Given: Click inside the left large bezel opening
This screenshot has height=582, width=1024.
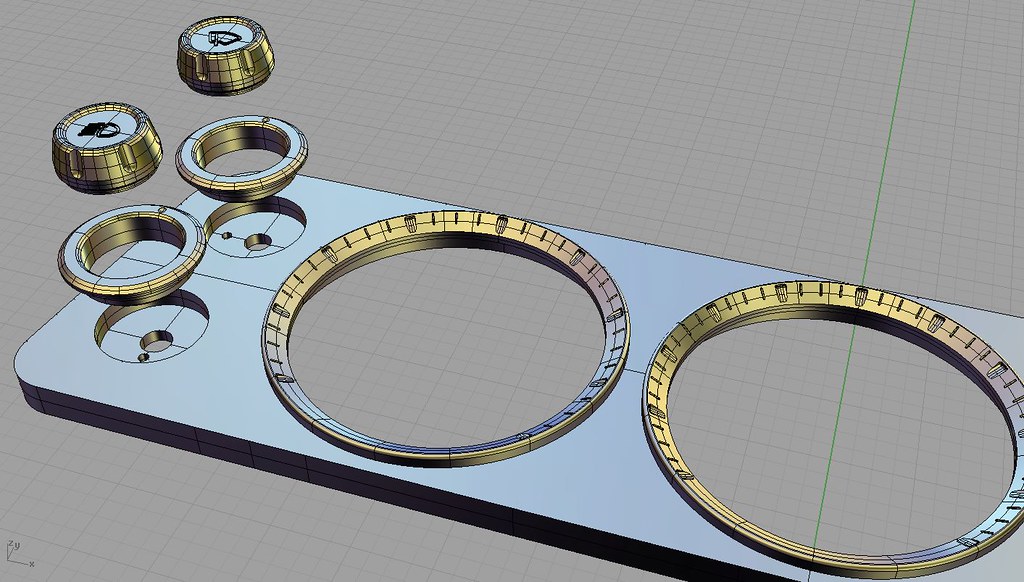Looking at the screenshot, I should [450, 340].
